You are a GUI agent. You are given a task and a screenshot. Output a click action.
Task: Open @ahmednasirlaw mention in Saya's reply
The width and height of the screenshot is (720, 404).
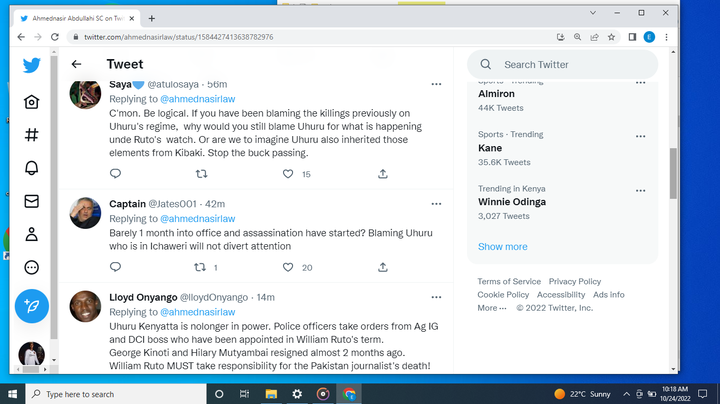pyautogui.click(x=198, y=99)
